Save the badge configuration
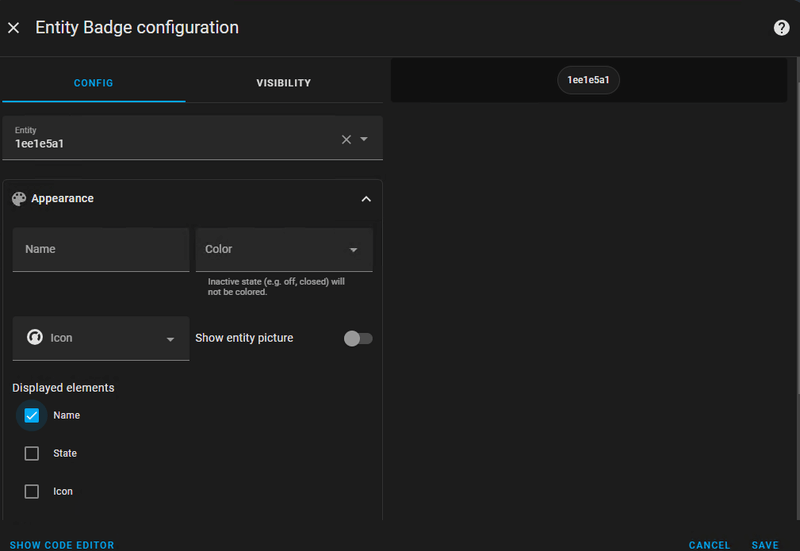The image size is (800, 551). (765, 545)
